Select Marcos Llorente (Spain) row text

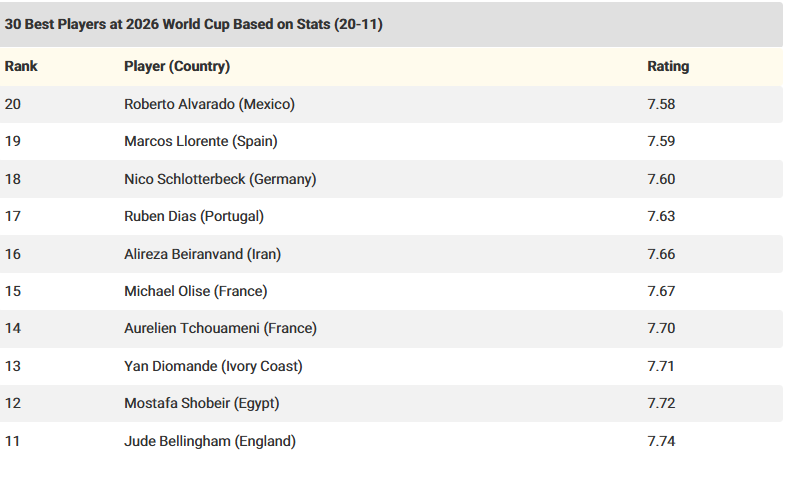[x=201, y=141]
